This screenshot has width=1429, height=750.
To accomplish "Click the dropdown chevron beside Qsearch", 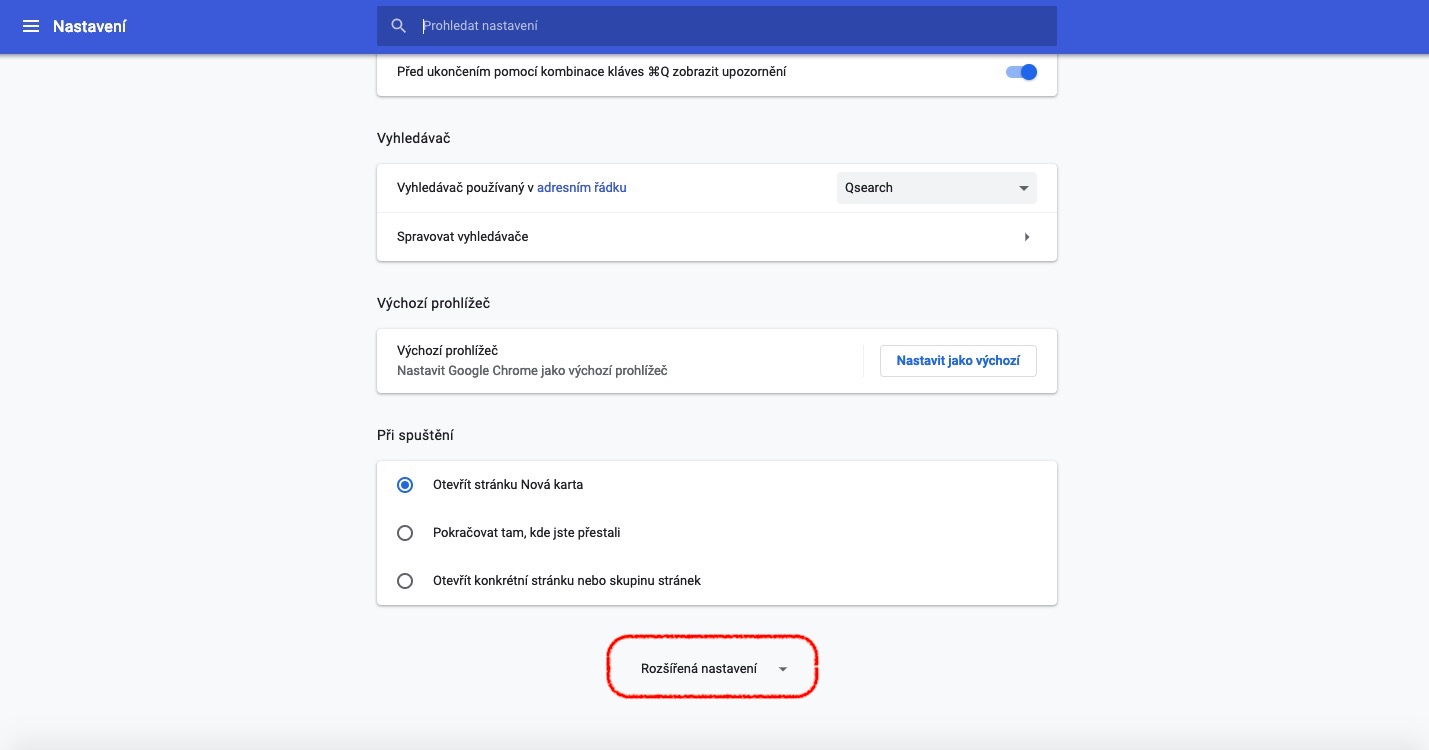I will [x=1023, y=187].
